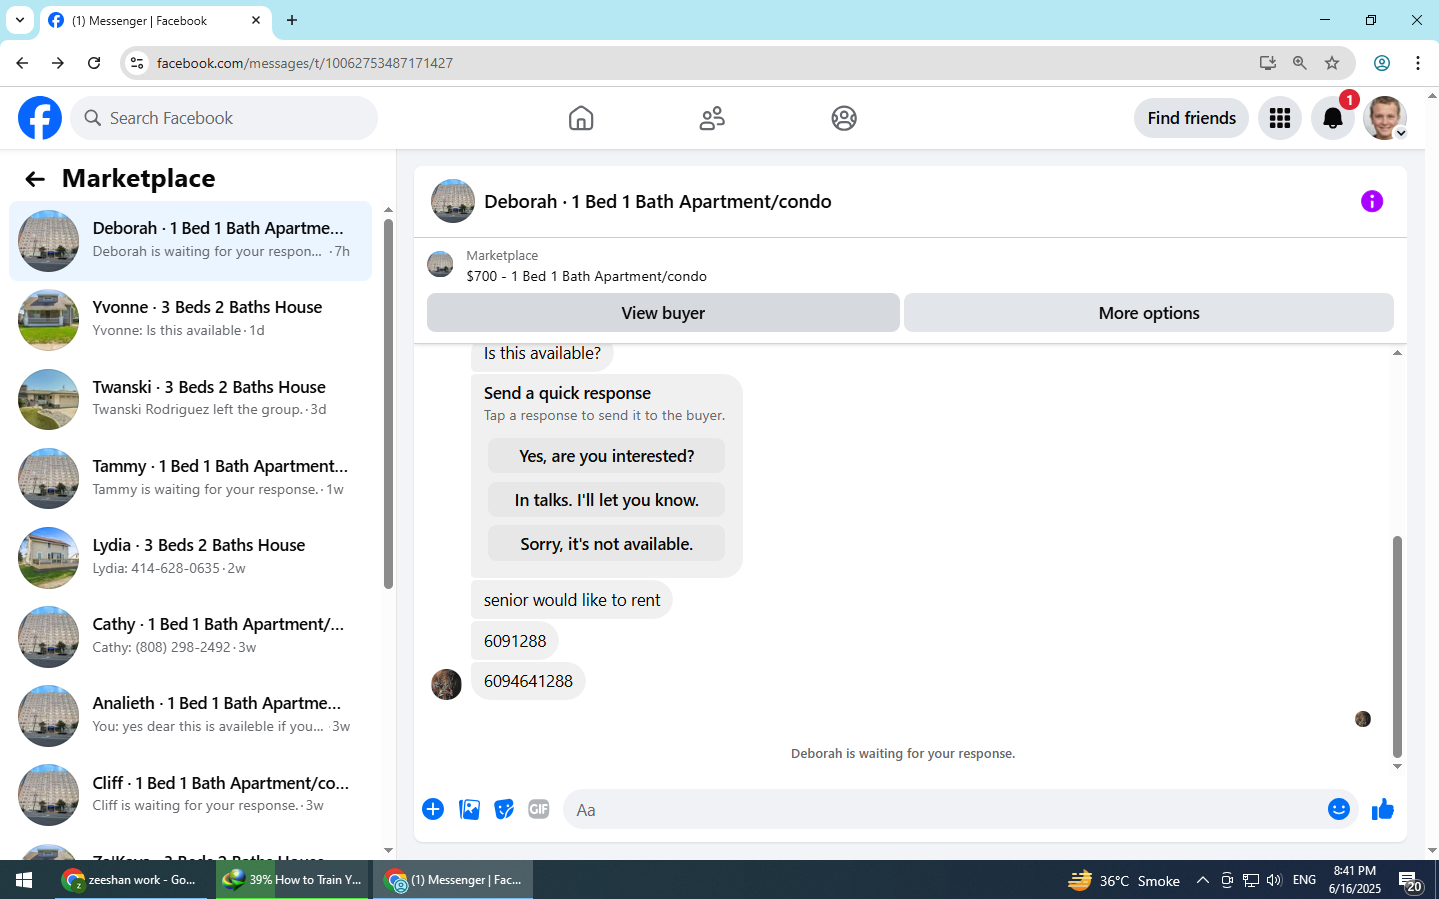The image size is (1439, 899).
Task: Open Tammy 1 Bed 1 Bath Apartment chat
Action: coord(190,478)
